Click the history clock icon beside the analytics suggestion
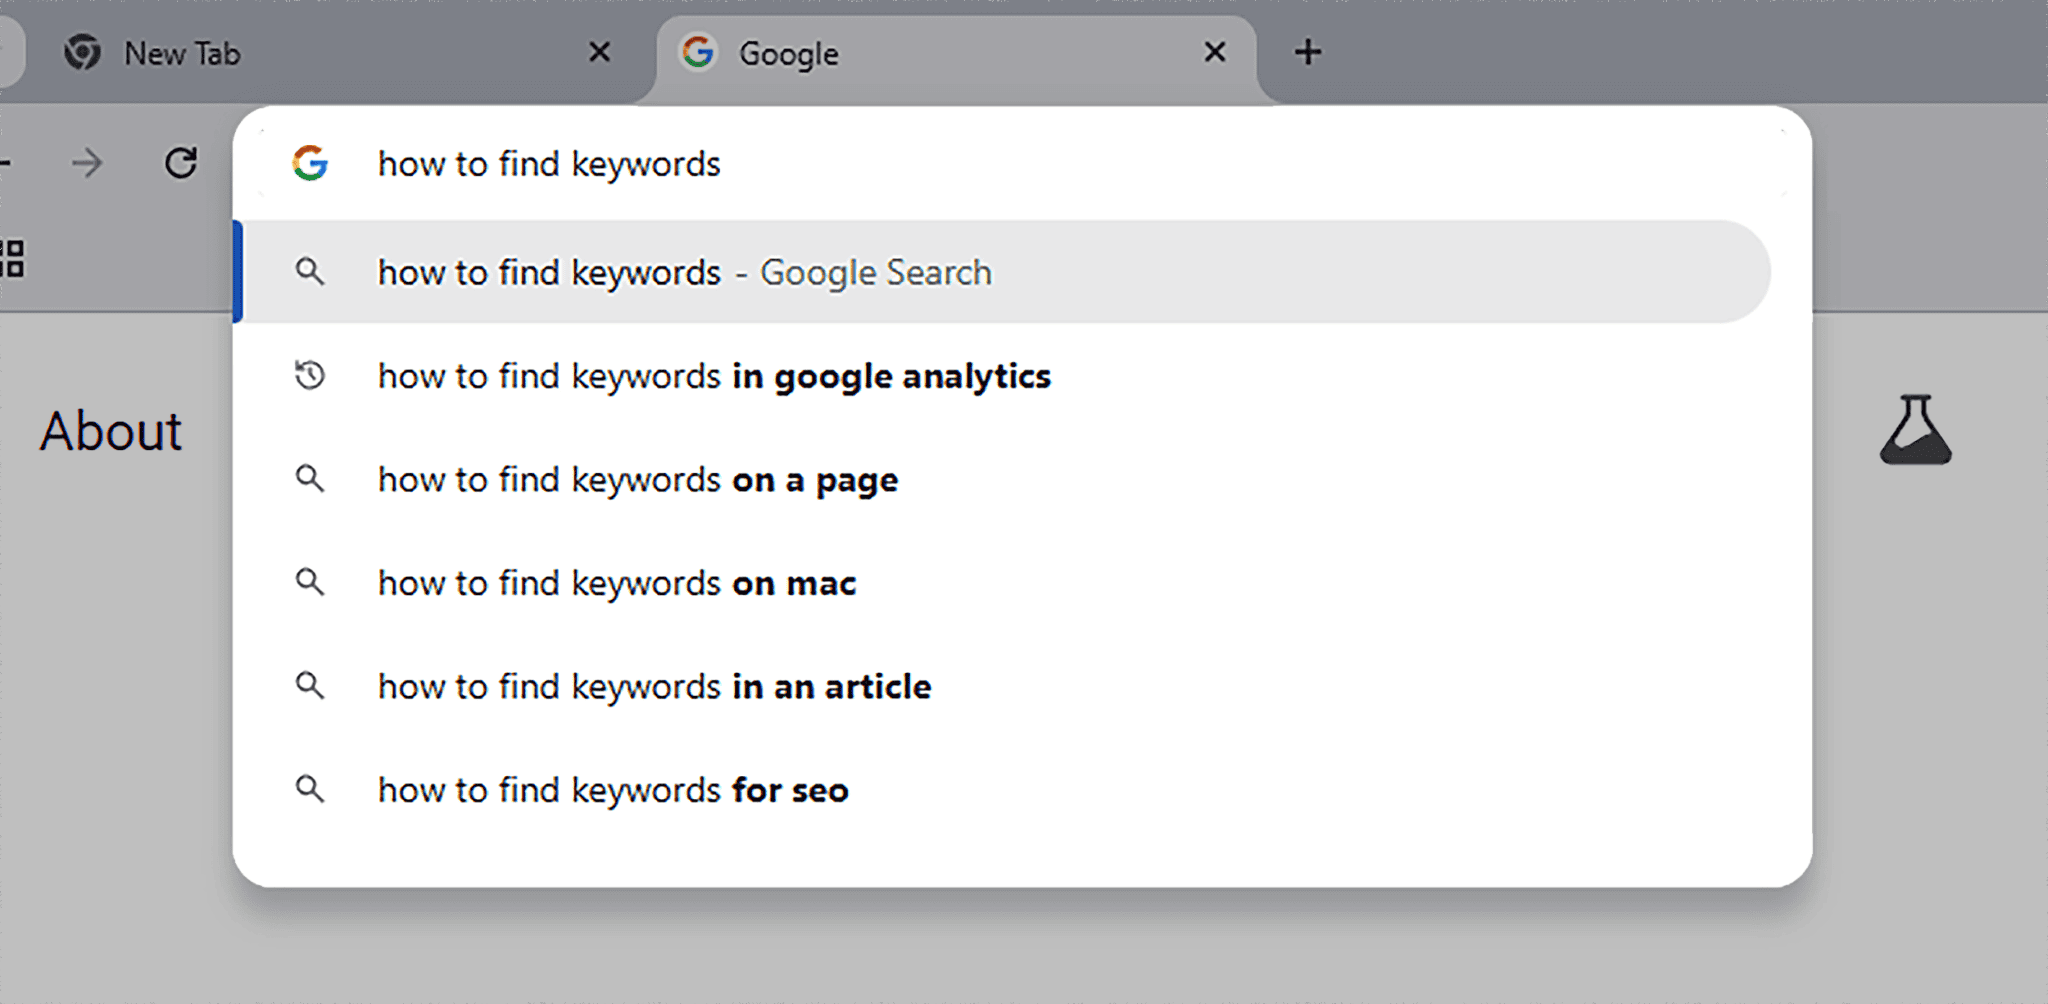The image size is (2048, 1004). (311, 375)
